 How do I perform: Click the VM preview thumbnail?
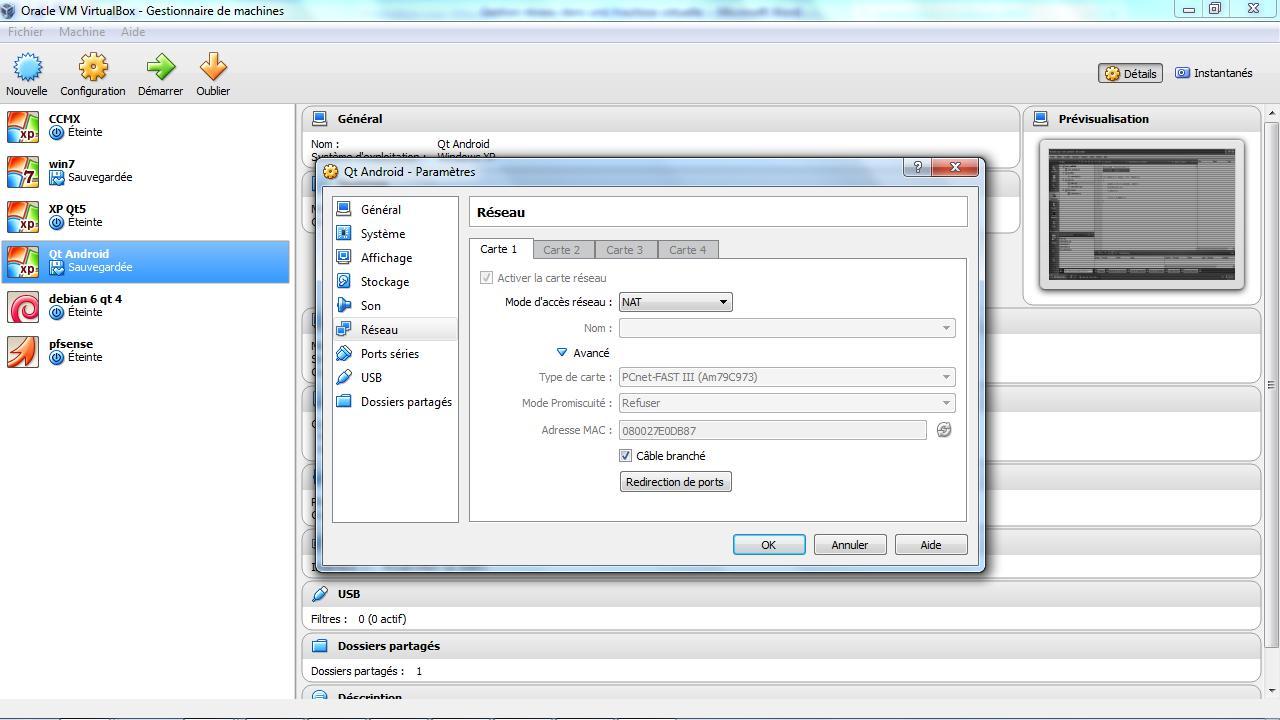1141,214
